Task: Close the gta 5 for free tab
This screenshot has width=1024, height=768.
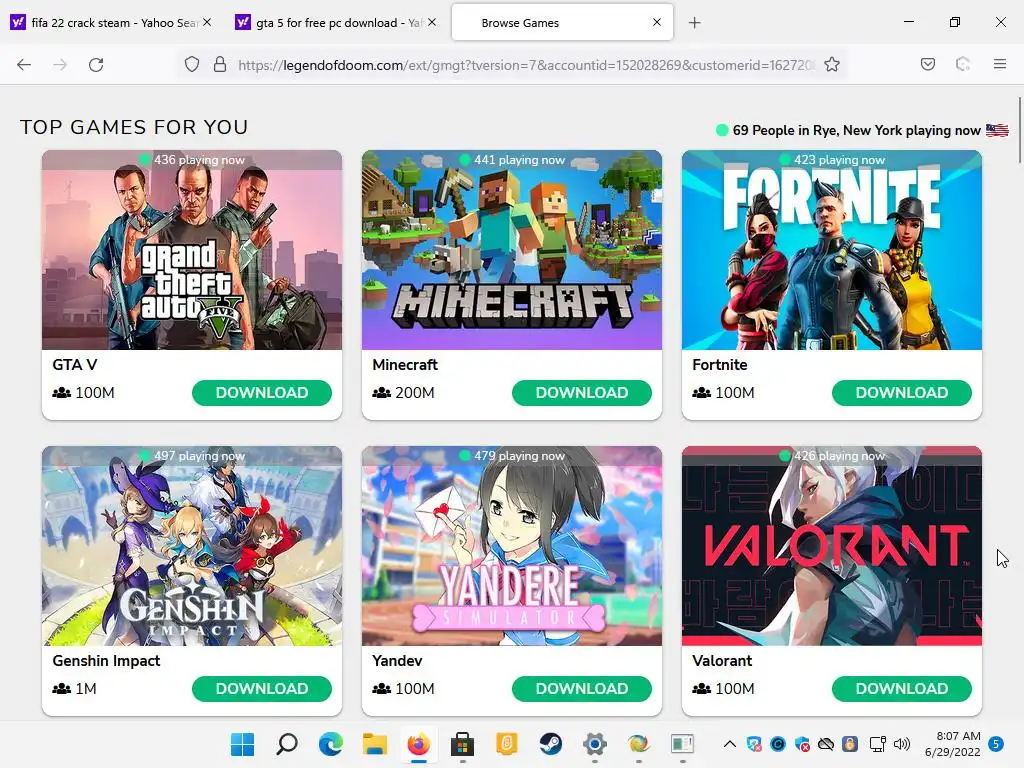Action: [432, 22]
